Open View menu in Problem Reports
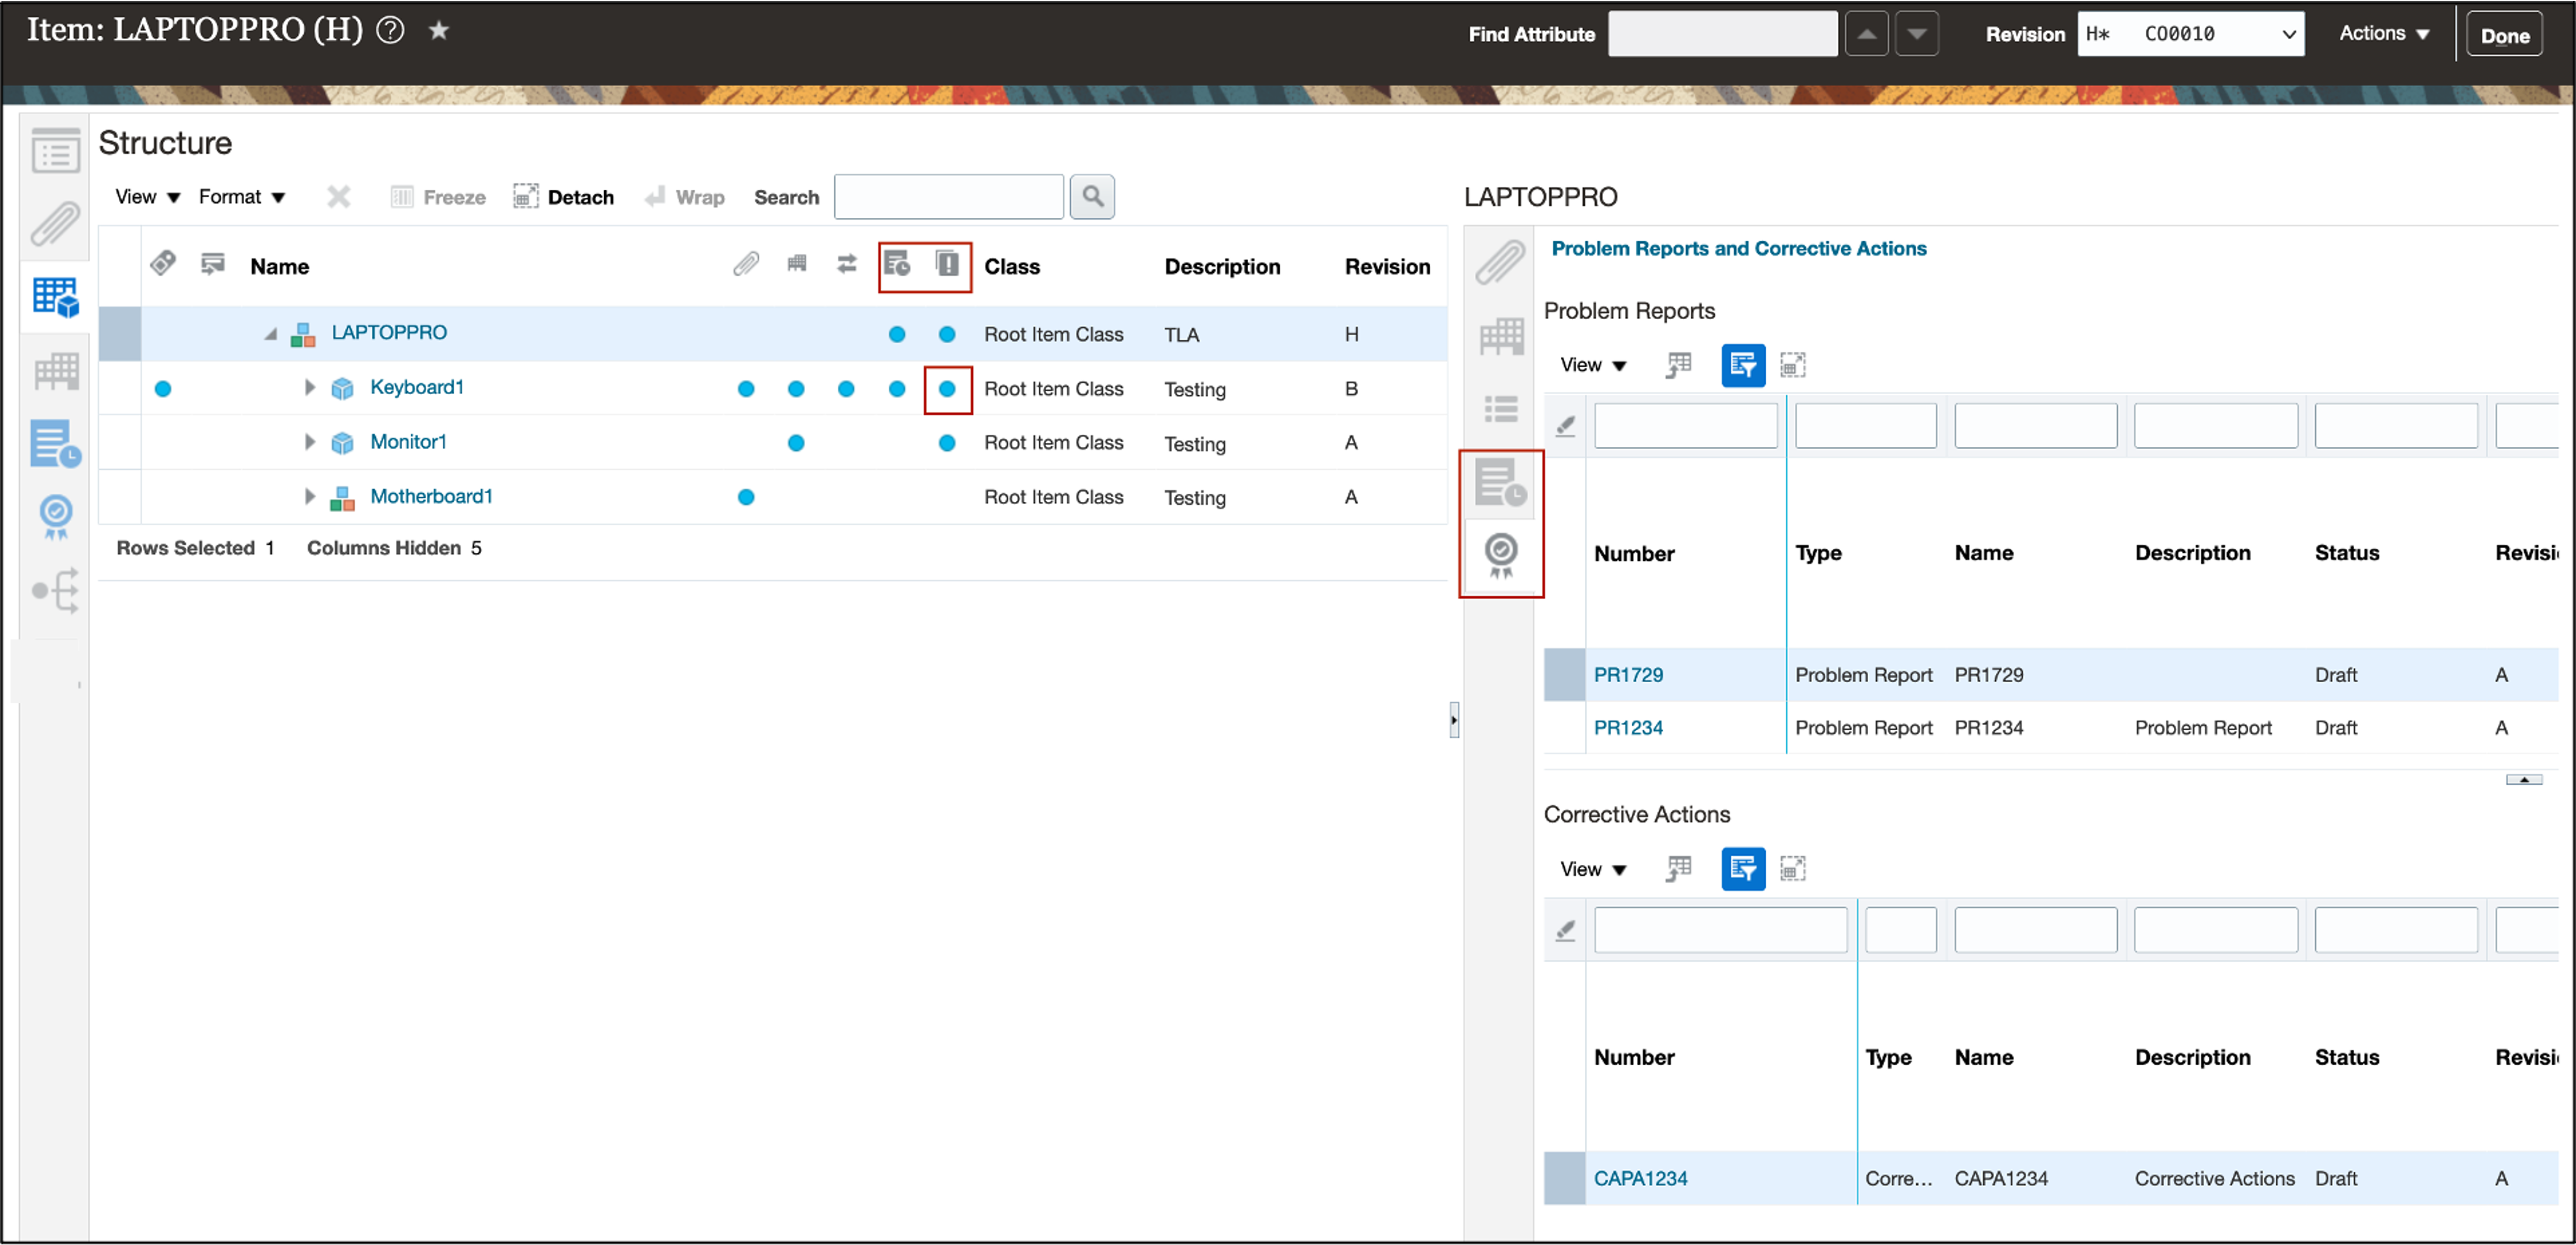 click(x=1593, y=365)
